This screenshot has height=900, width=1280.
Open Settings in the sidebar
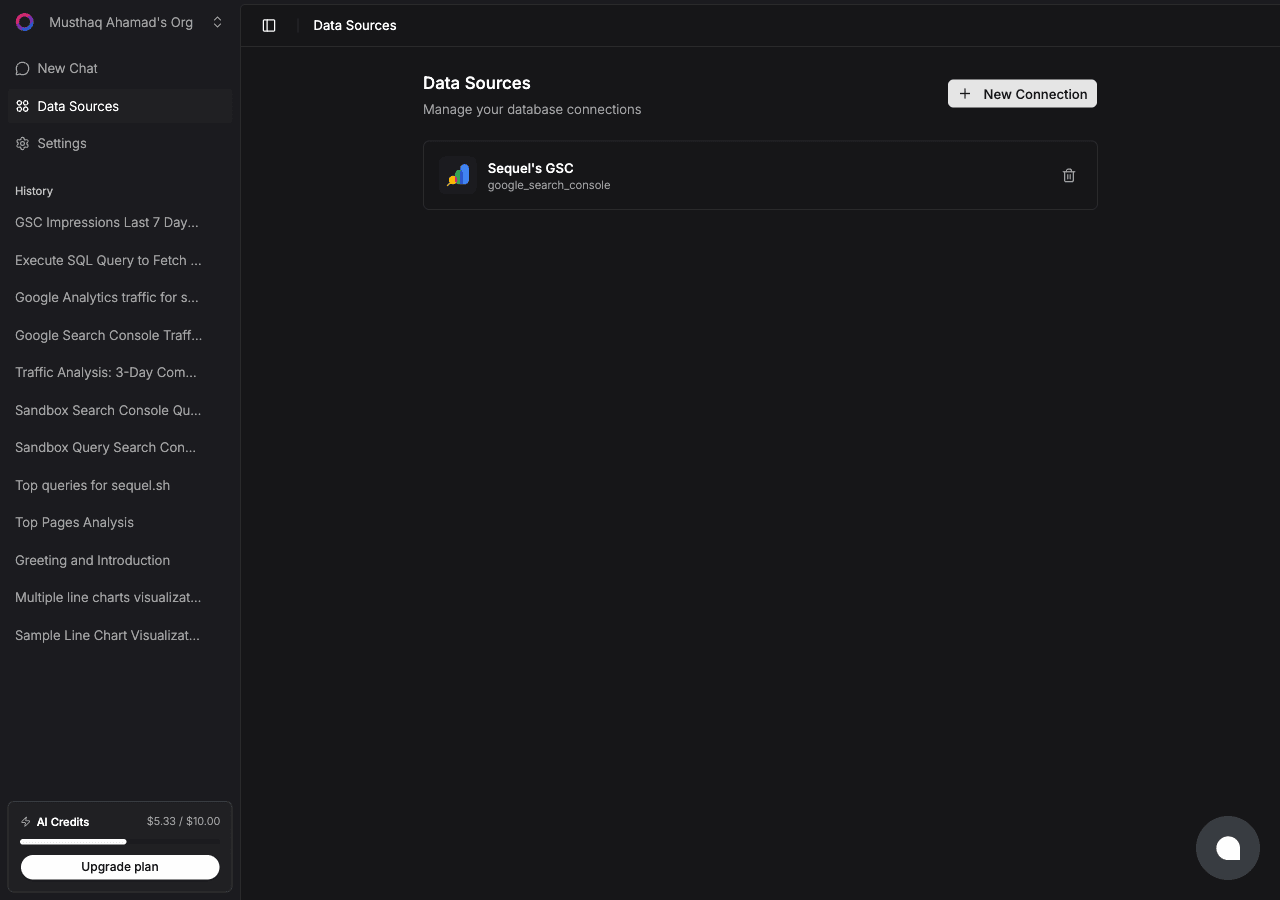point(120,143)
